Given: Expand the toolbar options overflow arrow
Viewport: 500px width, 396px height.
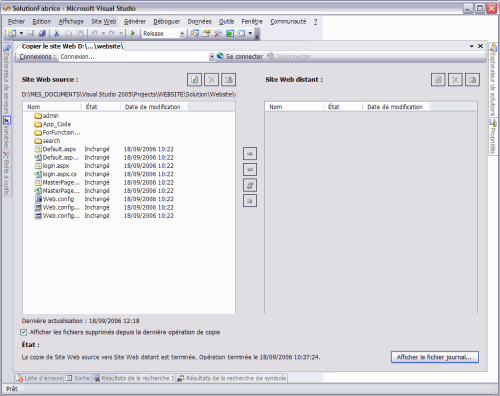Looking at the screenshot, I should (x=257, y=34).
